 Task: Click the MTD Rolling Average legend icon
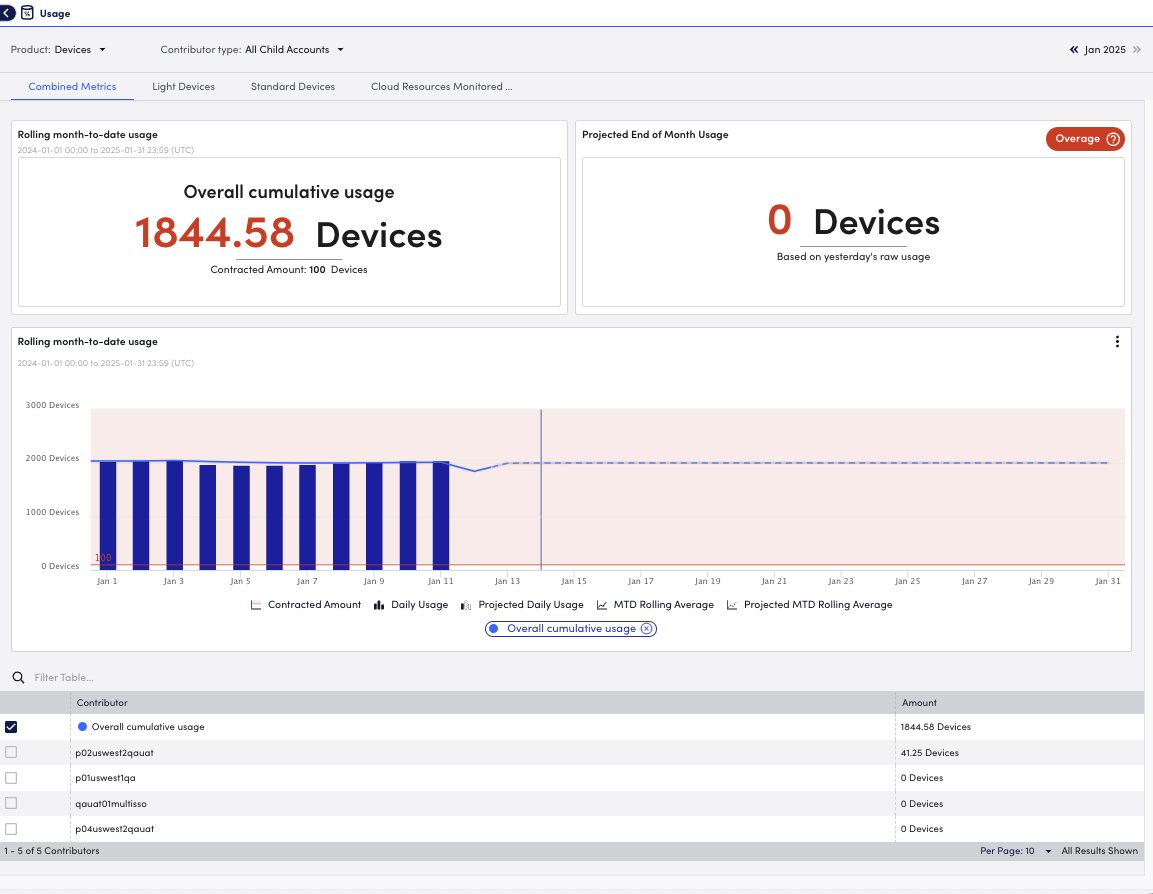click(x=602, y=605)
